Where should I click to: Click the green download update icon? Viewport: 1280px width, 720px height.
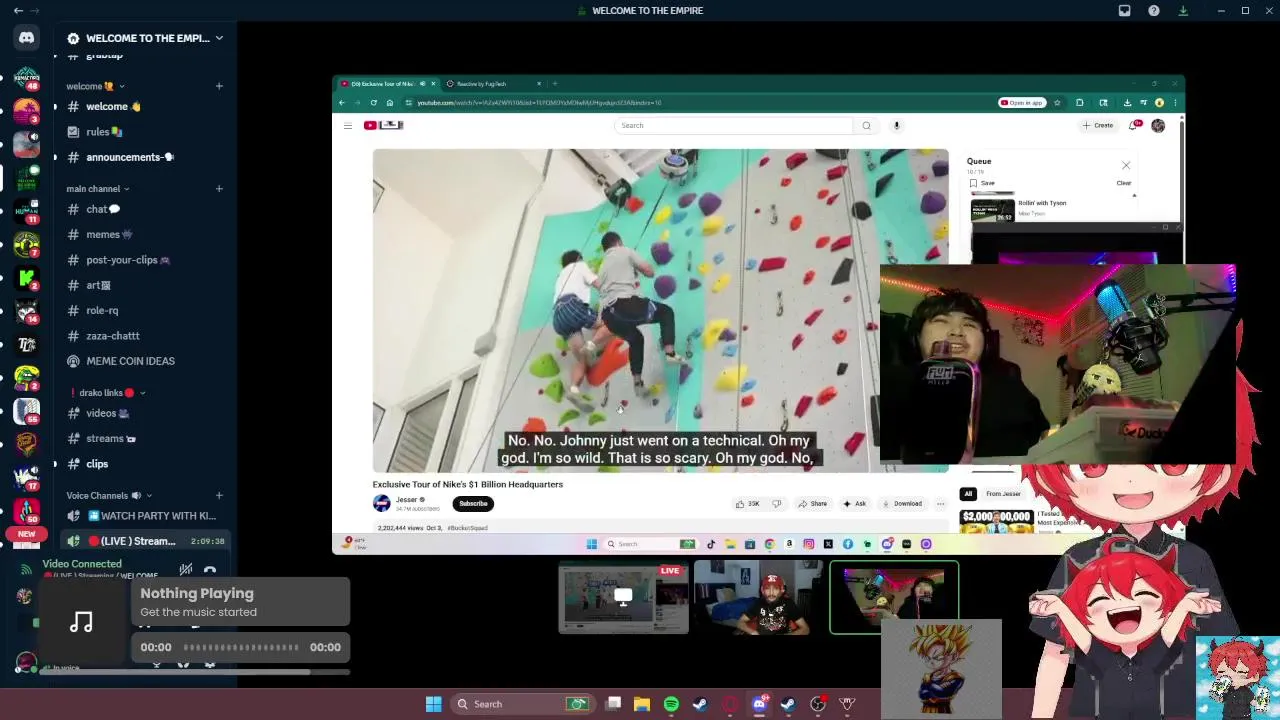(1183, 11)
